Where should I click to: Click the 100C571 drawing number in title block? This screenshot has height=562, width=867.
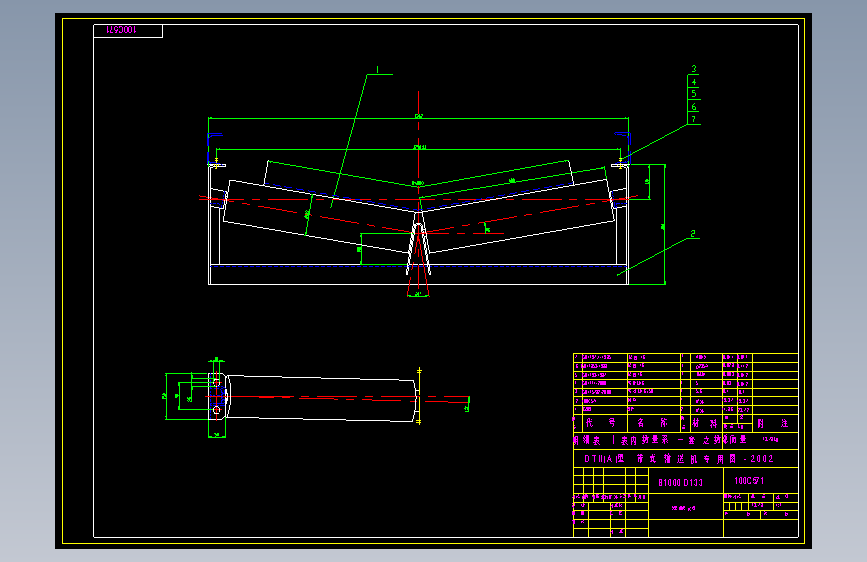click(x=749, y=481)
